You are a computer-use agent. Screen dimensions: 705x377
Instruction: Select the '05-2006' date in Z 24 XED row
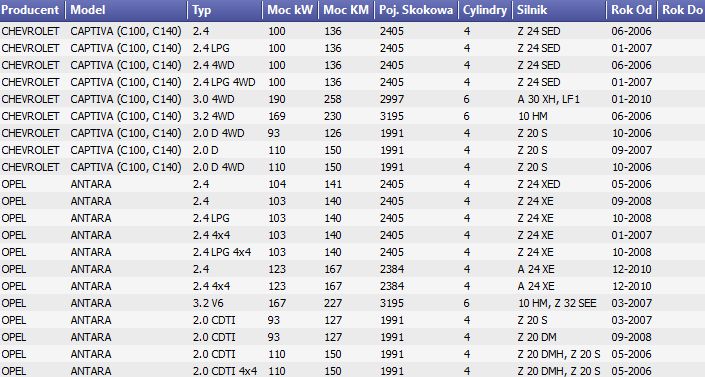point(631,184)
